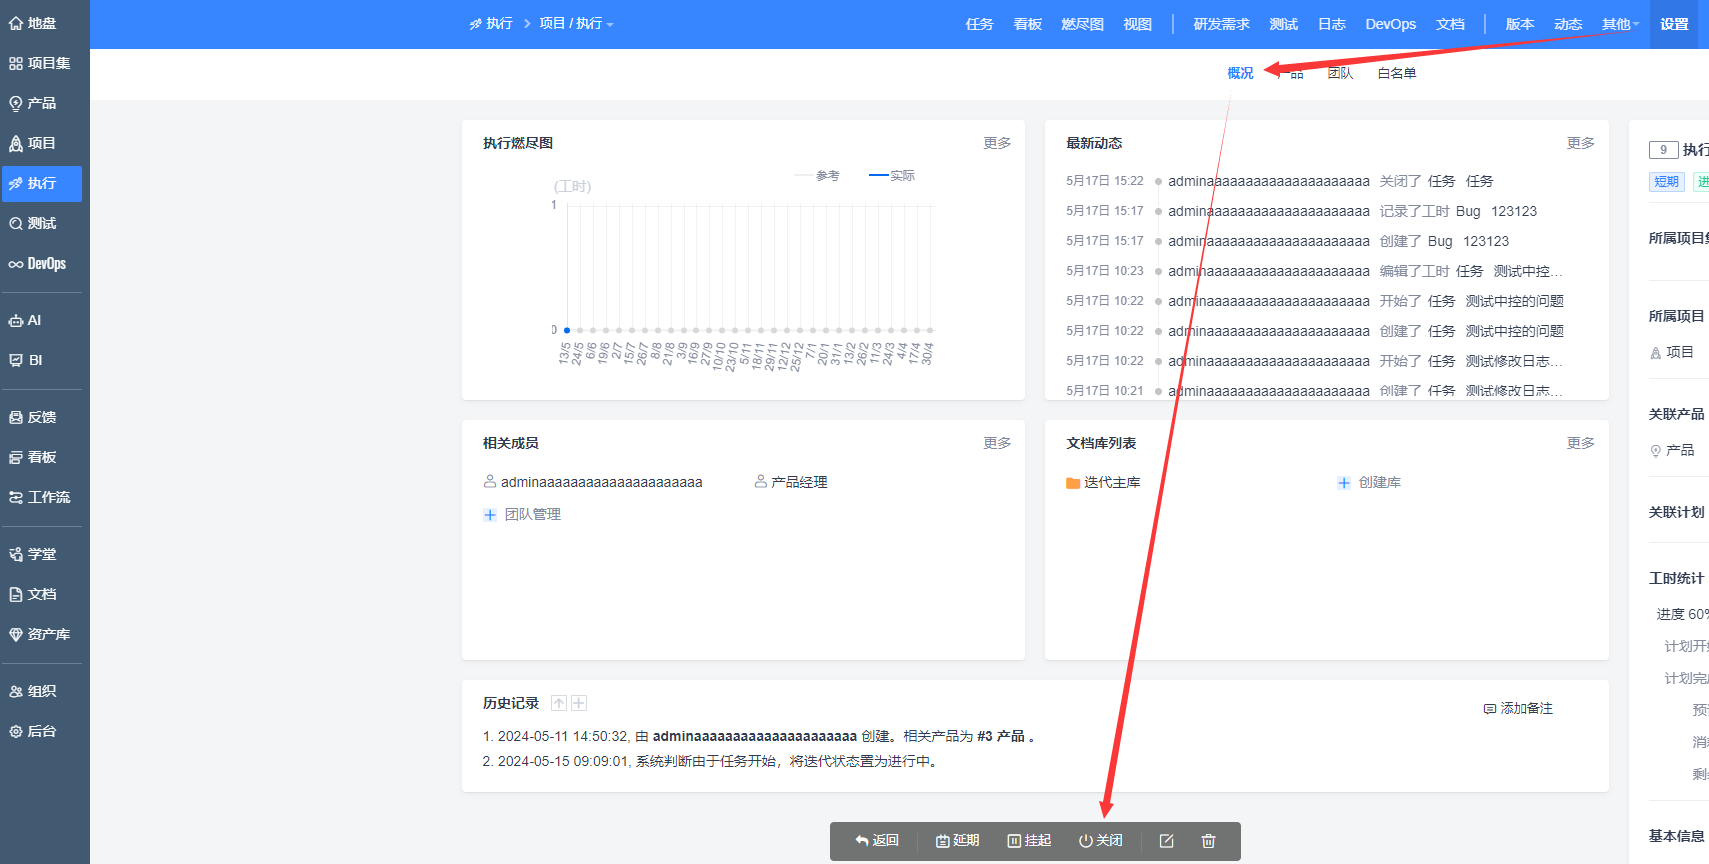Click 关闭 to close the execution
The image size is (1709, 864).
pyautogui.click(x=1100, y=841)
